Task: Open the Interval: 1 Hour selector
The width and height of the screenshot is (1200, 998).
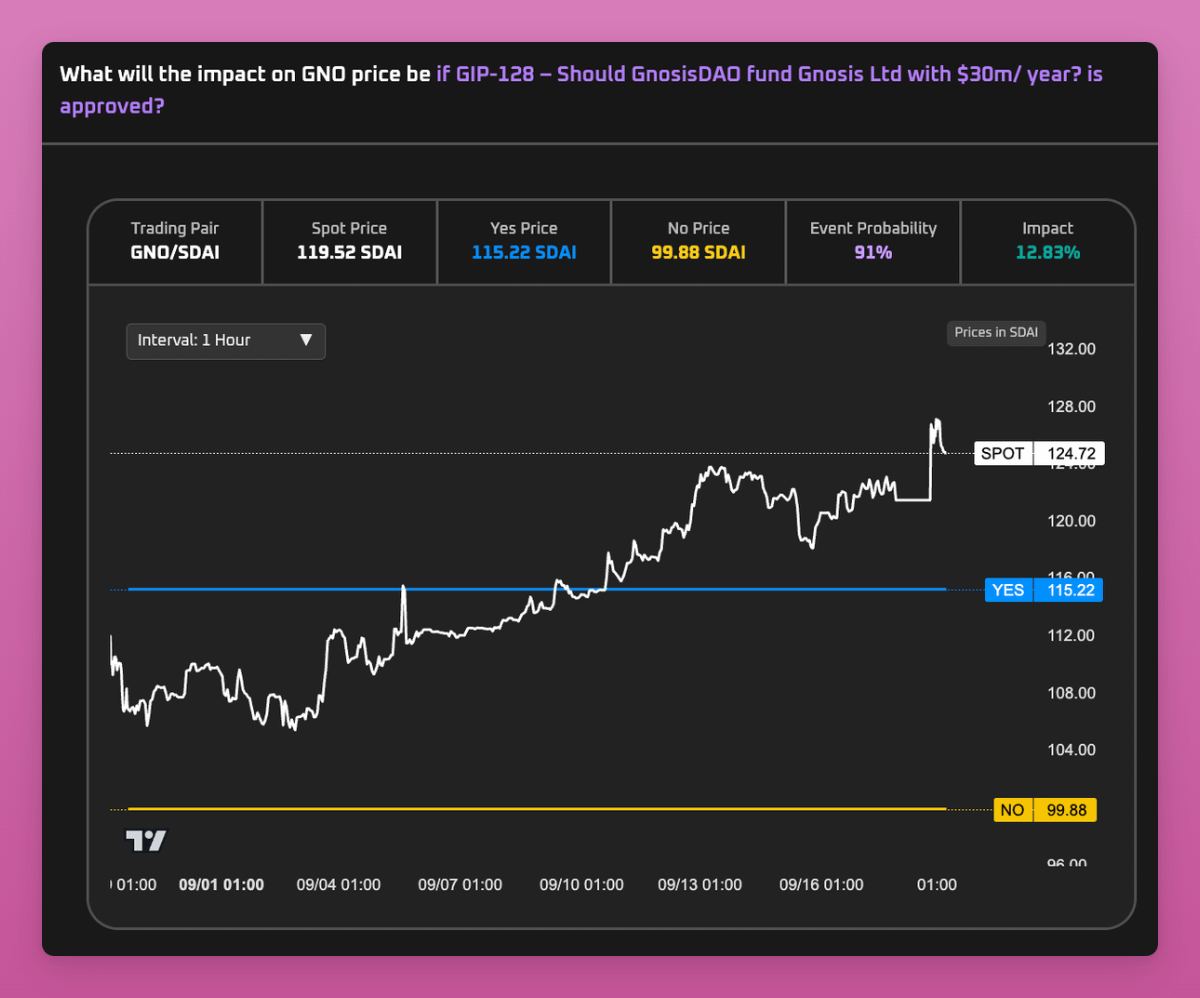Action: click(225, 341)
